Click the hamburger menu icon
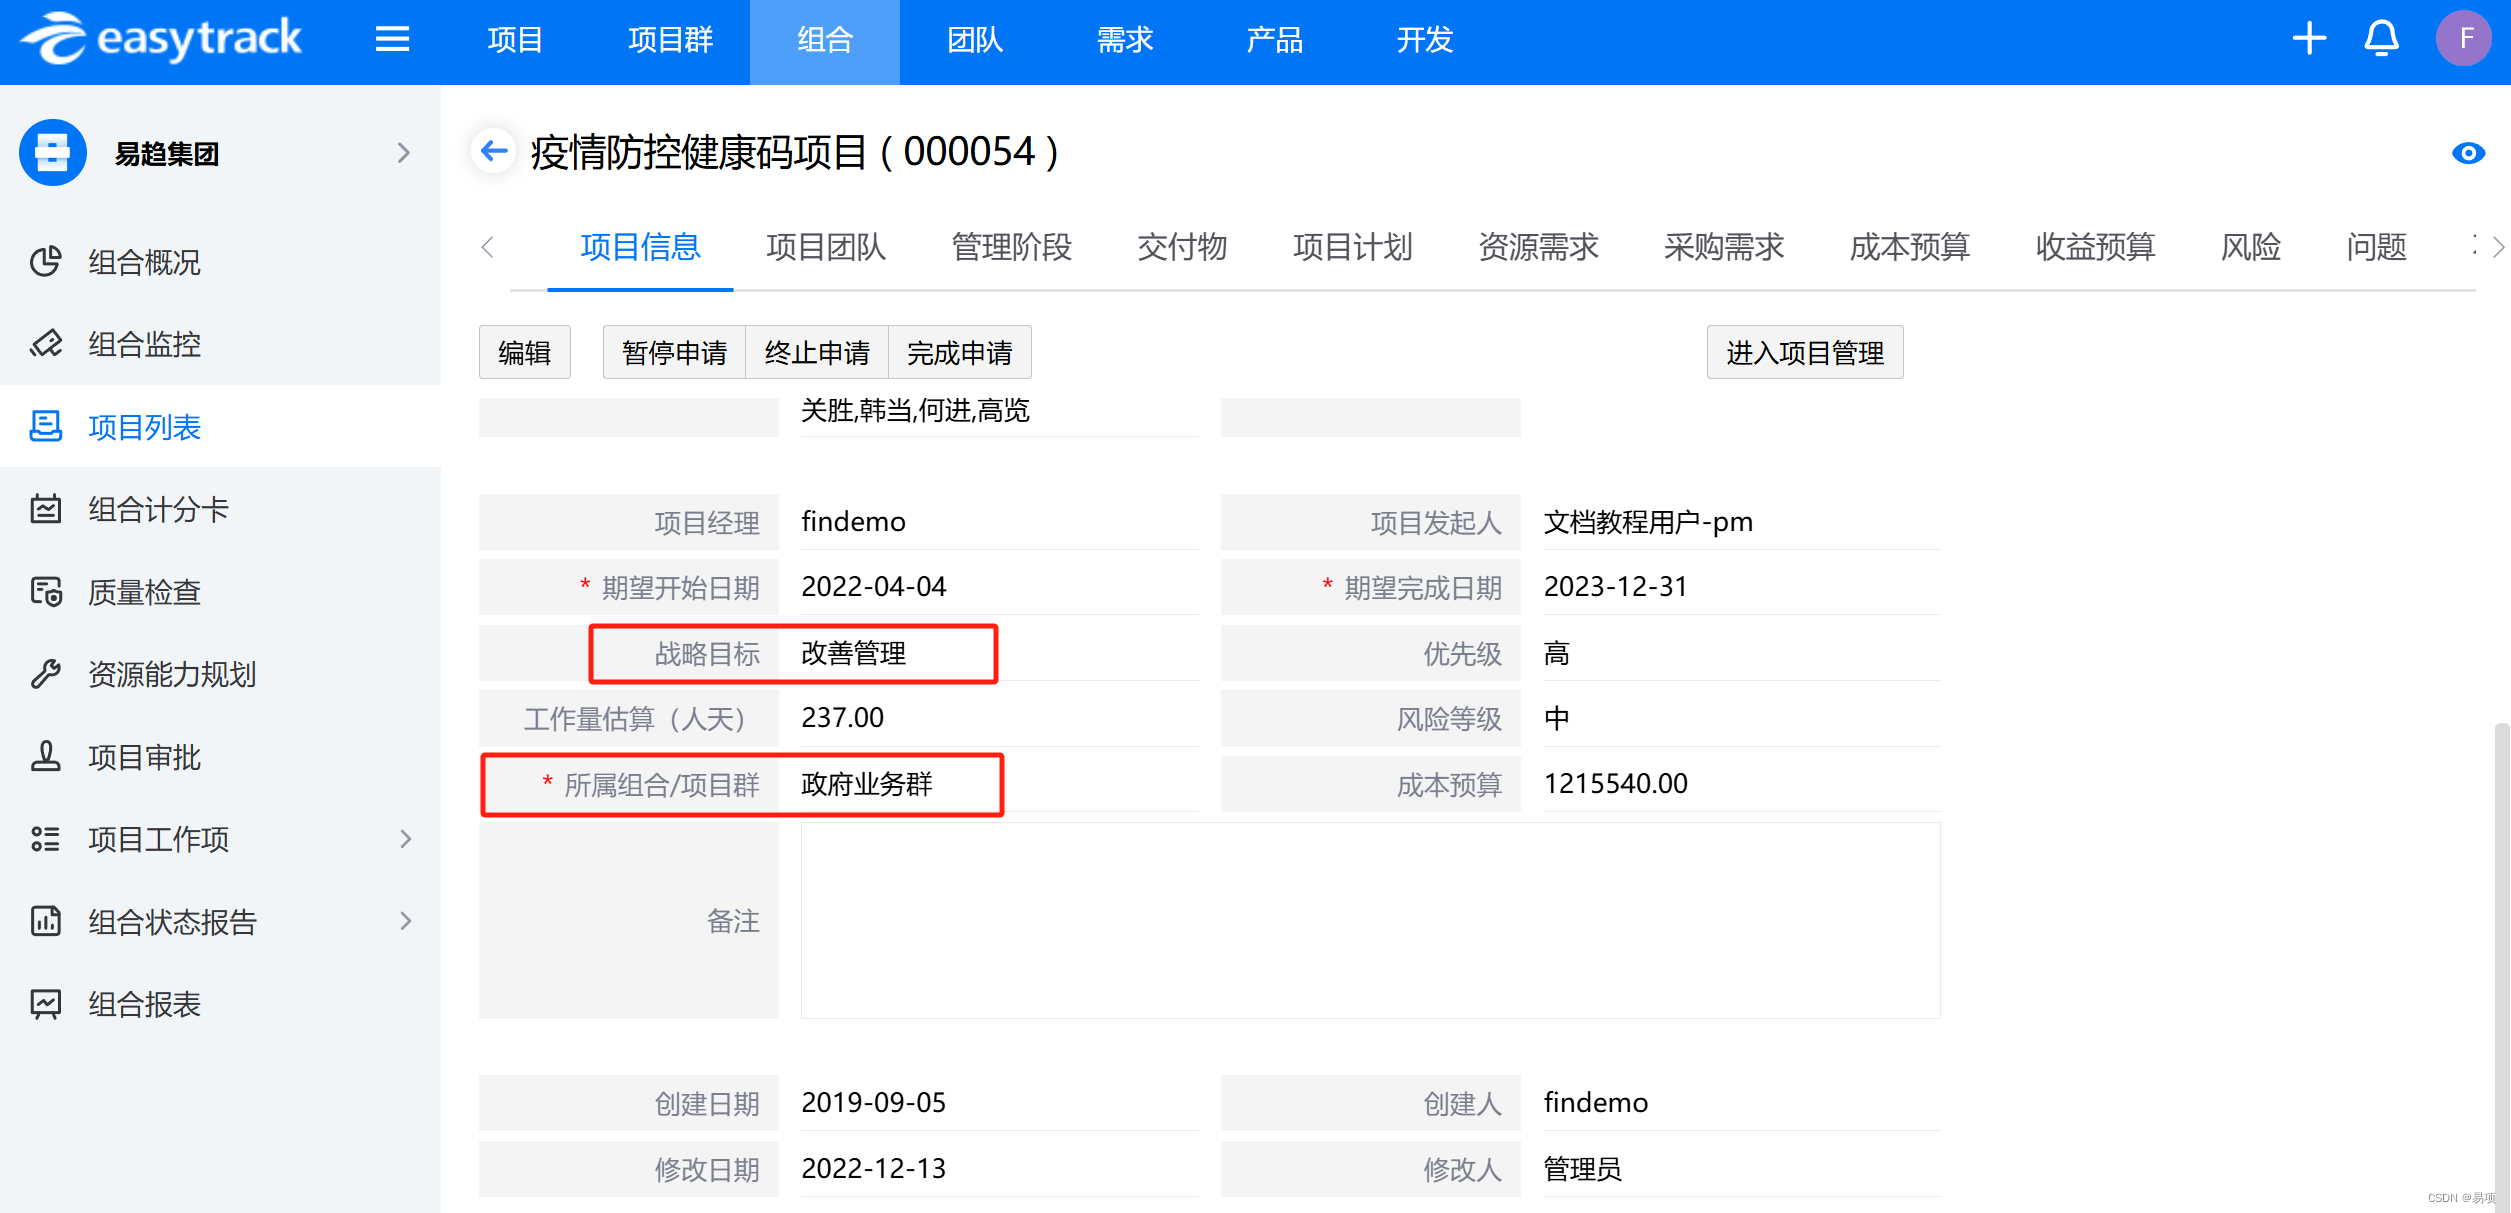The width and height of the screenshot is (2511, 1213). point(392,40)
